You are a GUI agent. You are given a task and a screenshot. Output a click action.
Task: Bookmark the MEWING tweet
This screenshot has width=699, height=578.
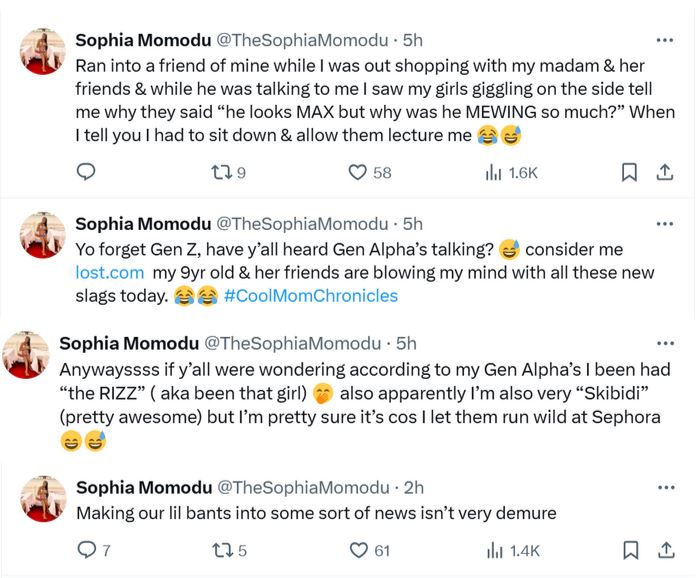629,172
